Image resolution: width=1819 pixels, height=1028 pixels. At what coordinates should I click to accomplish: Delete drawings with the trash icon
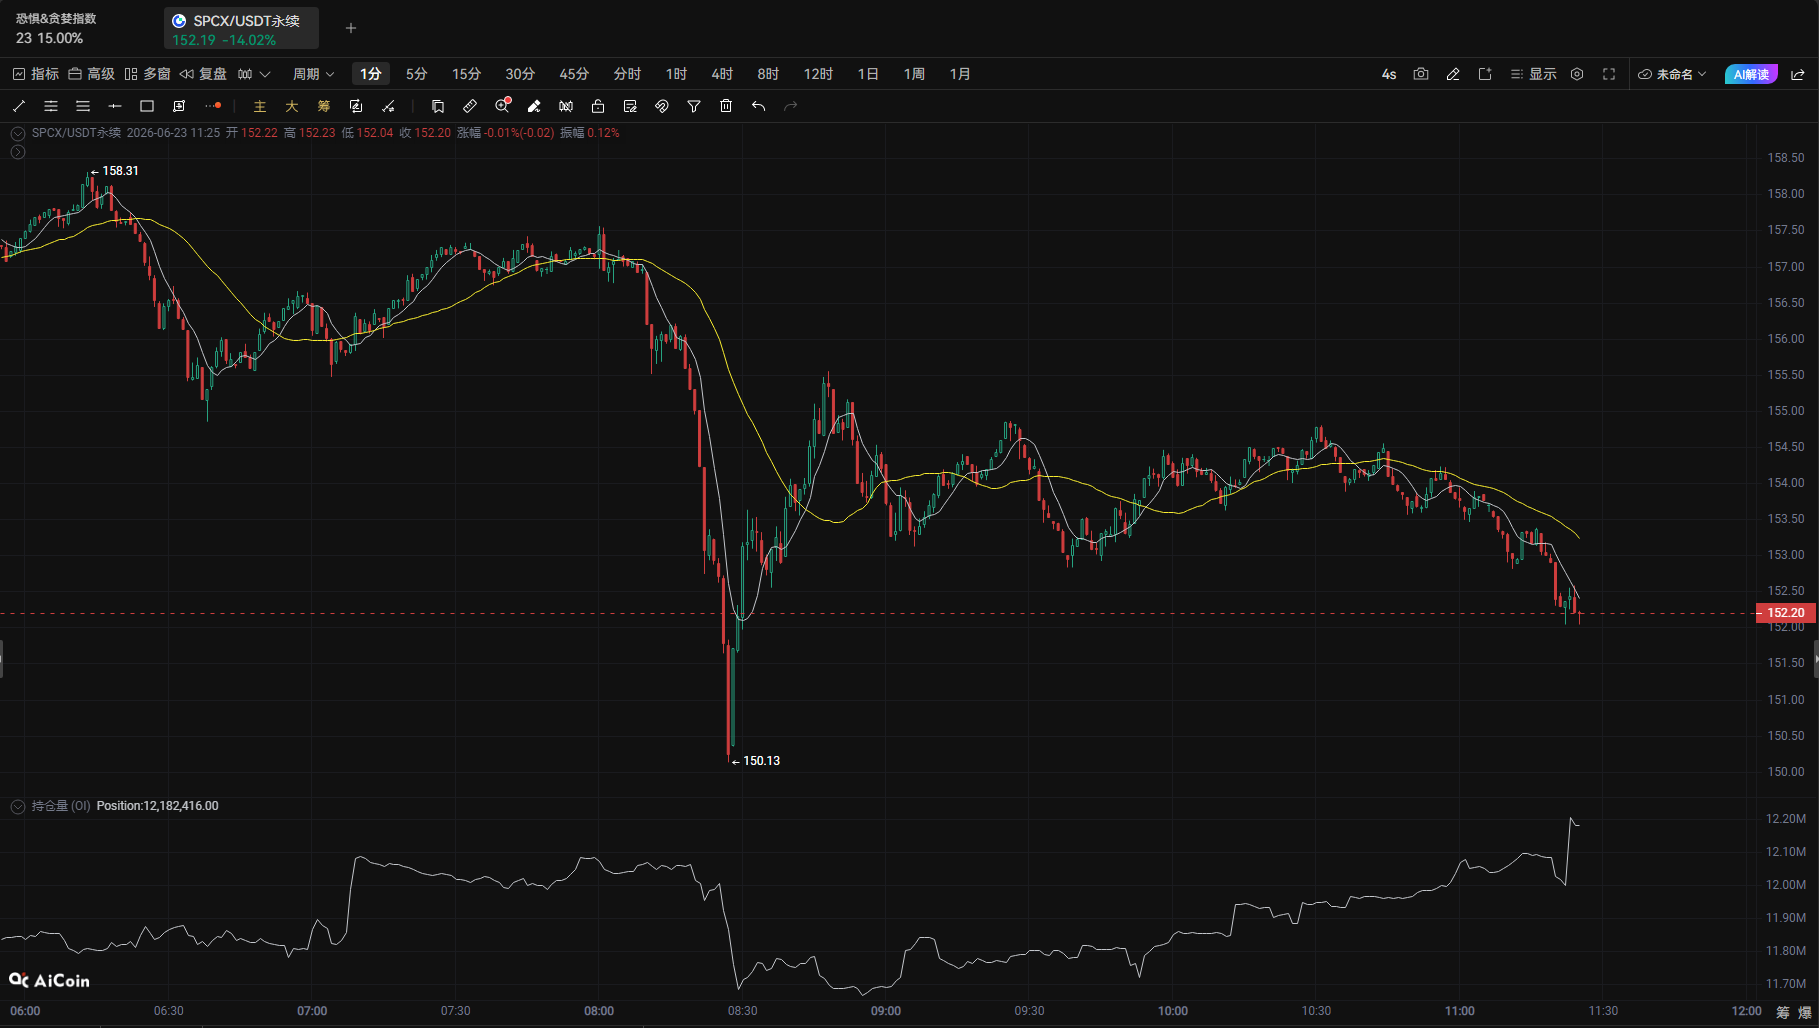(726, 106)
